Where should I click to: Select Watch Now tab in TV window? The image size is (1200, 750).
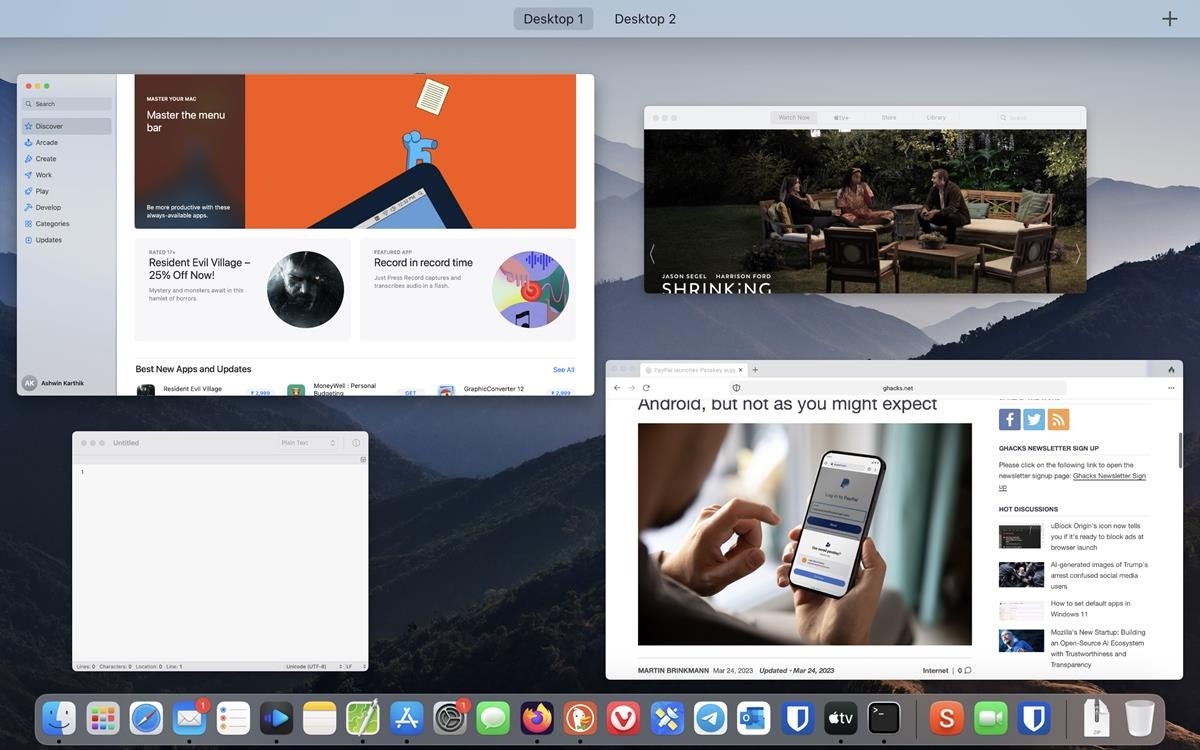tap(794, 118)
